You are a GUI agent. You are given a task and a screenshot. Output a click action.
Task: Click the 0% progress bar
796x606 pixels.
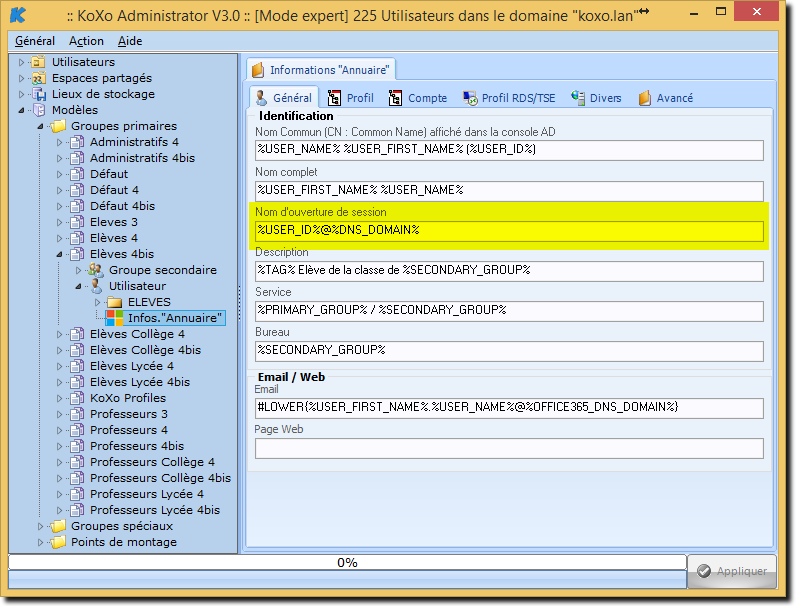[x=347, y=562]
